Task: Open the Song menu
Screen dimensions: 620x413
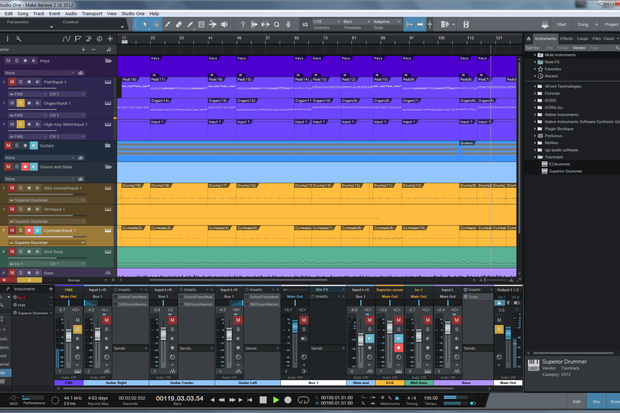Action: pos(23,13)
